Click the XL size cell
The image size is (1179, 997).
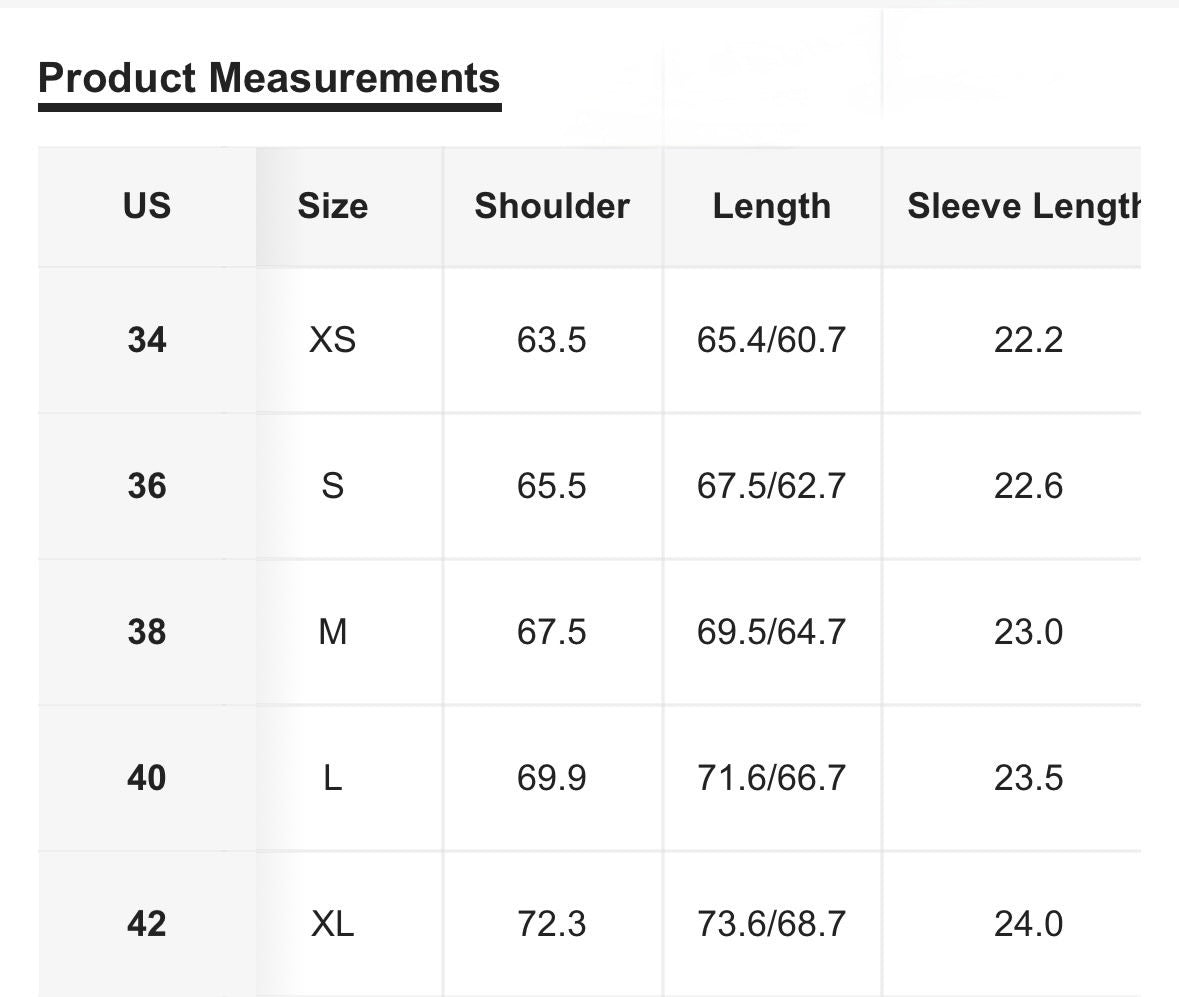point(332,924)
